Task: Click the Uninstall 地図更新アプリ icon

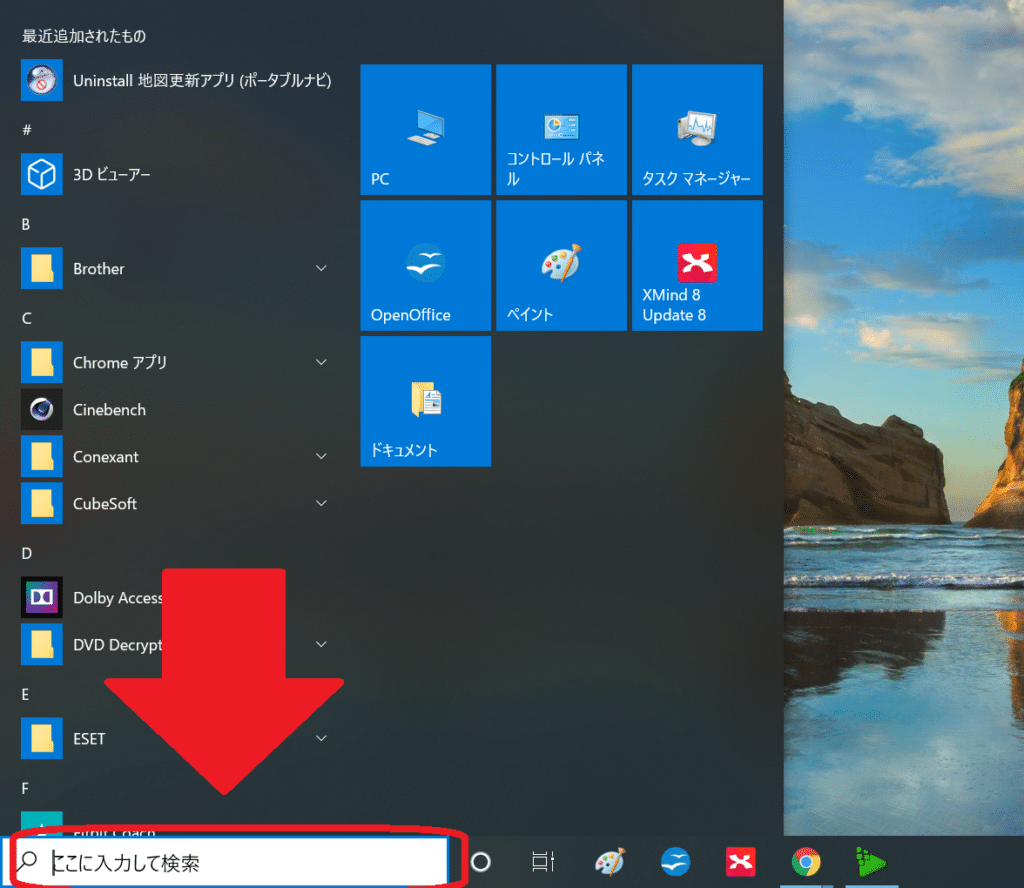Action: click(x=42, y=80)
